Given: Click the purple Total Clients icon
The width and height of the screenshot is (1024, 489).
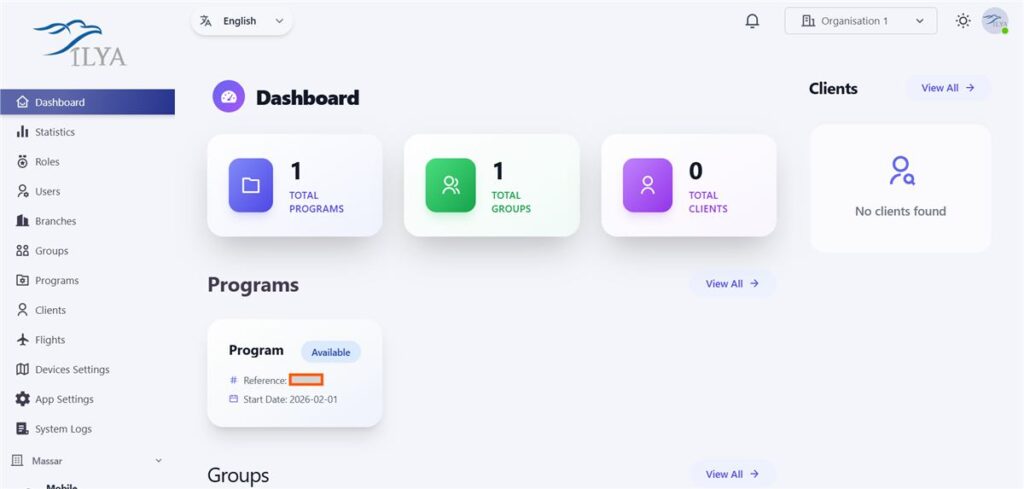Looking at the screenshot, I should pos(647,185).
